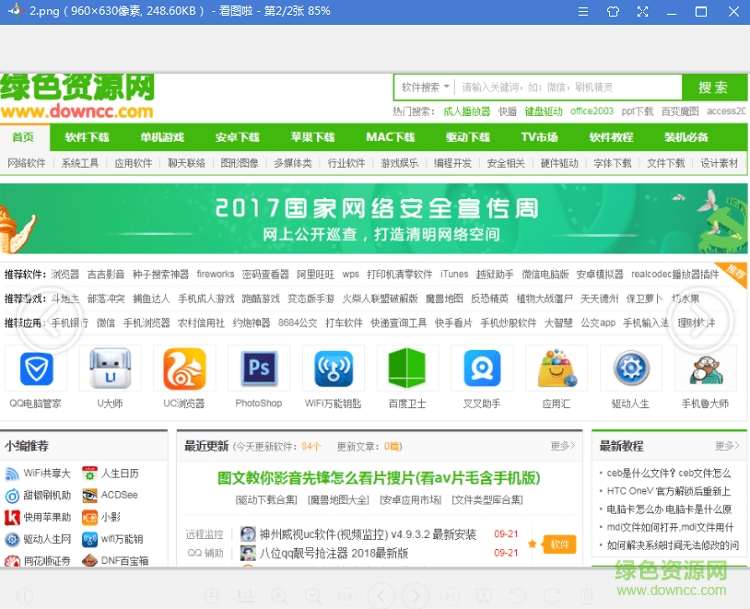This screenshot has width=750, height=609.
Task: Focus the keyword search input field
Action: tap(568, 87)
